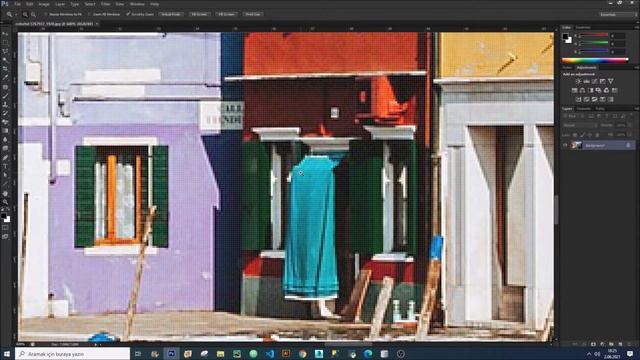The width and height of the screenshot is (640, 360).
Task: Enable Resize Windows to Fit checkbox
Action: (x=45, y=15)
